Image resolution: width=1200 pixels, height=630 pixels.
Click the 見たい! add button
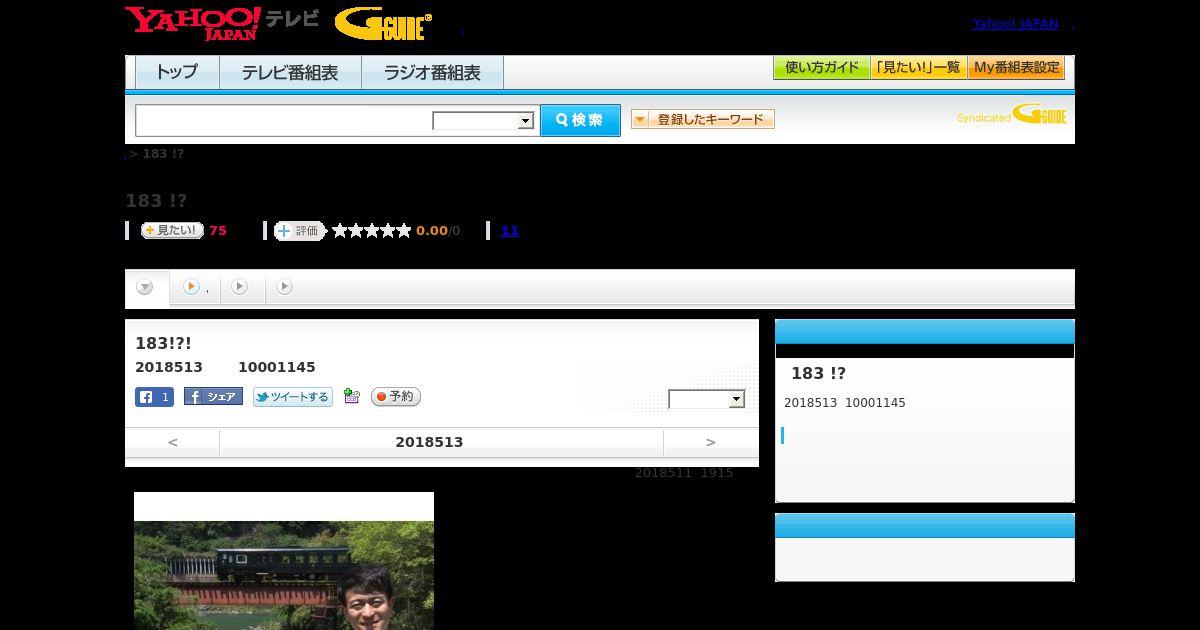pos(172,230)
